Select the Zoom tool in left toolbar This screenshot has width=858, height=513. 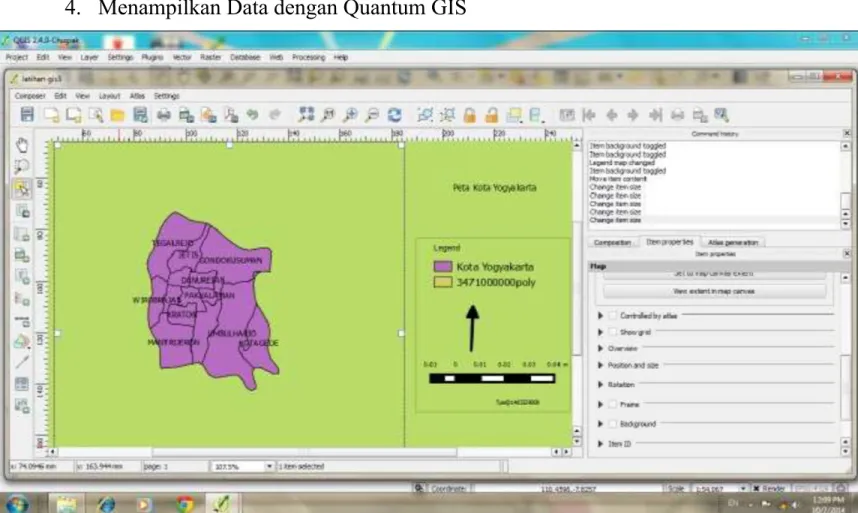22,166
